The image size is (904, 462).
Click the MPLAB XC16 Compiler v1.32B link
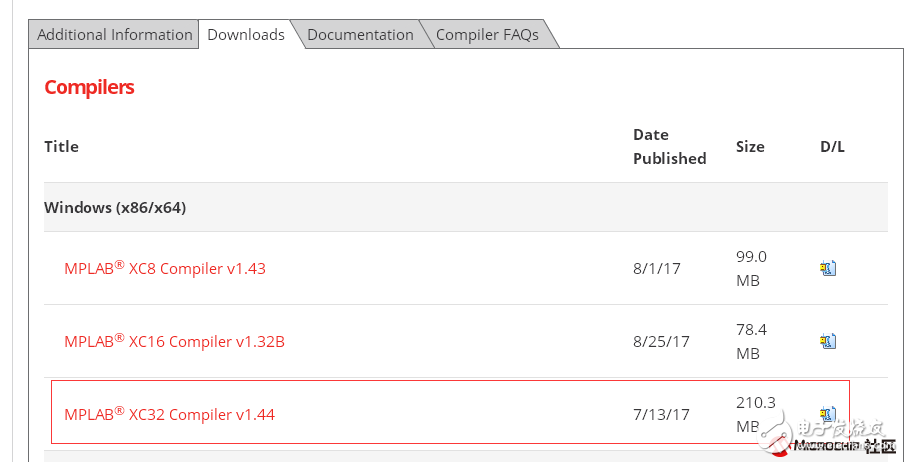click(174, 341)
